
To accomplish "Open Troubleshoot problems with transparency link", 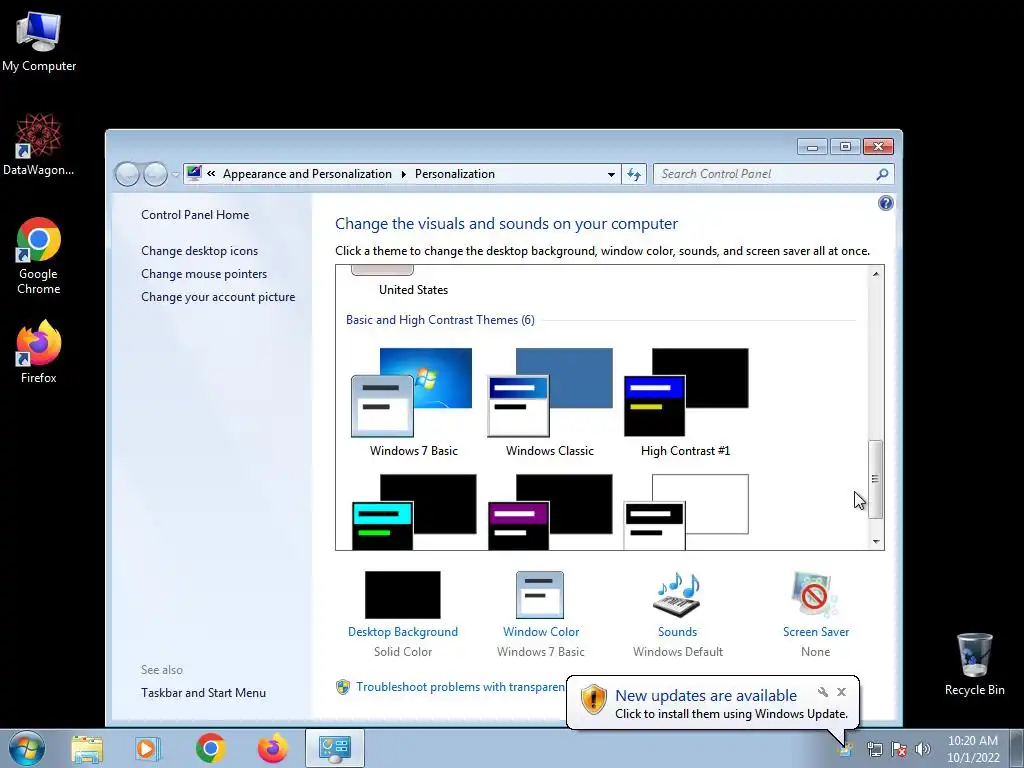I will [460, 687].
